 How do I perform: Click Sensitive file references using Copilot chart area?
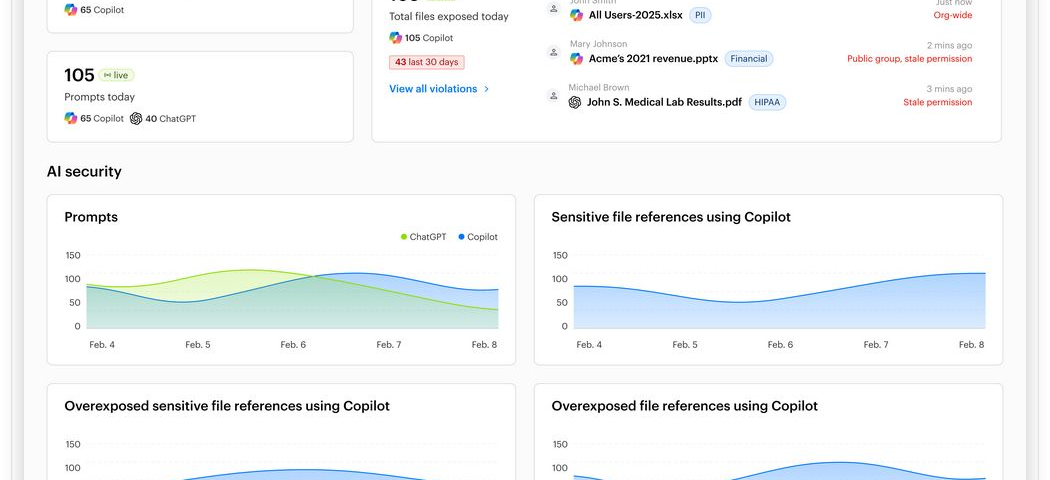(x=779, y=291)
